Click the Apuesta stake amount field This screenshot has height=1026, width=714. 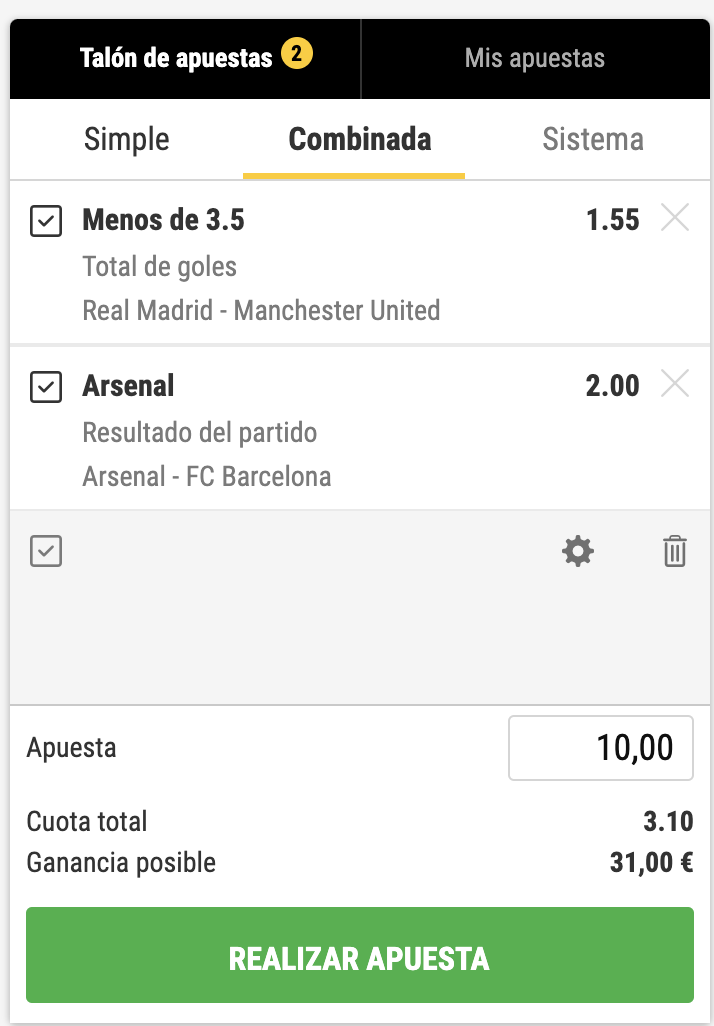point(600,747)
